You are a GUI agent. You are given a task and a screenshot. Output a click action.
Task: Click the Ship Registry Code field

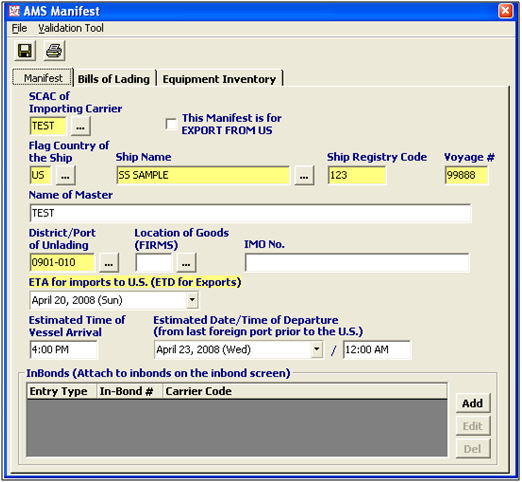357,175
